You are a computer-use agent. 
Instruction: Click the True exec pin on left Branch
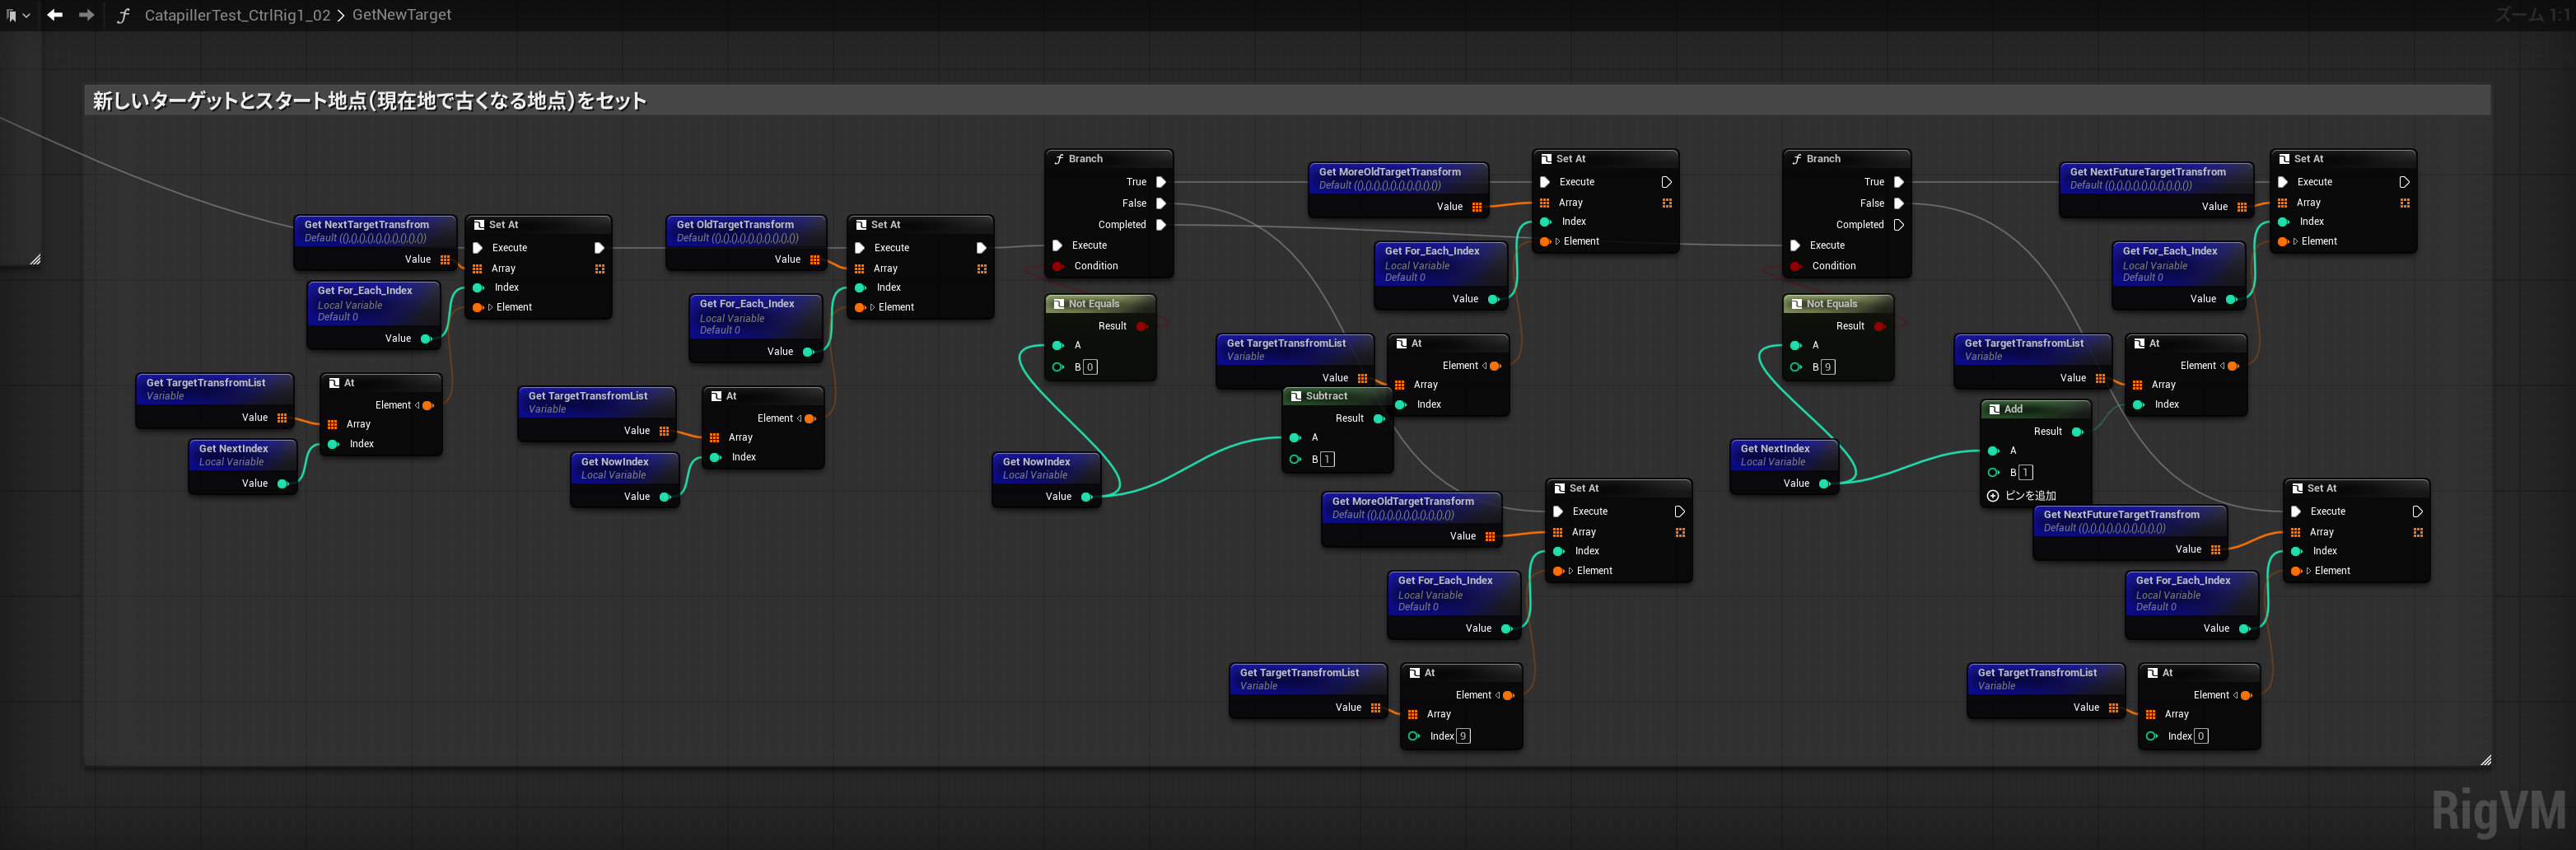pos(1161,182)
